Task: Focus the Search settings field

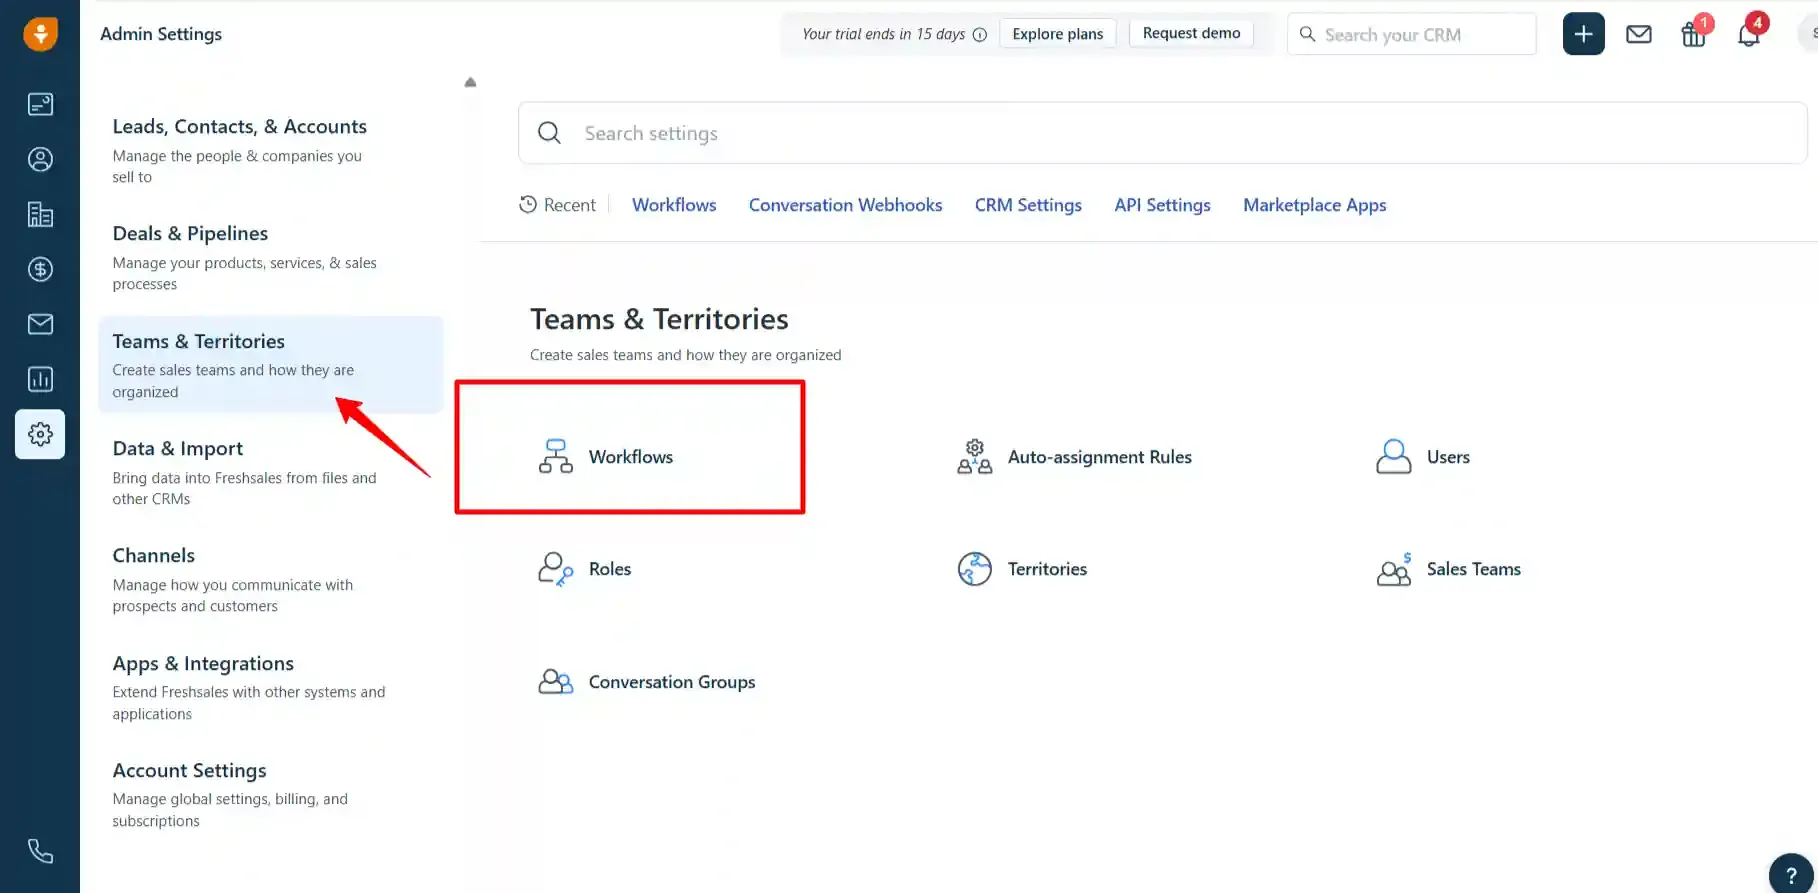Action: [x=1163, y=133]
